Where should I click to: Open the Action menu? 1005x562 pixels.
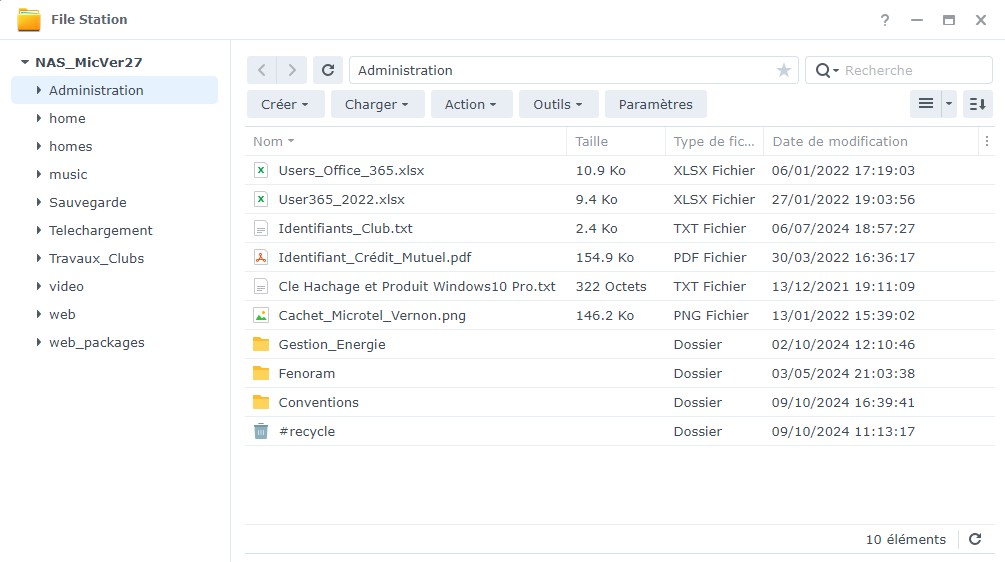(471, 104)
